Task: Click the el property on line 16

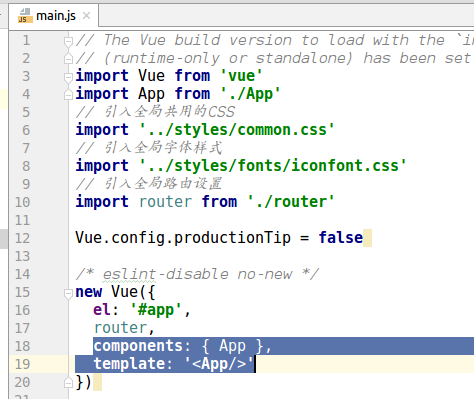Action: 102,310
